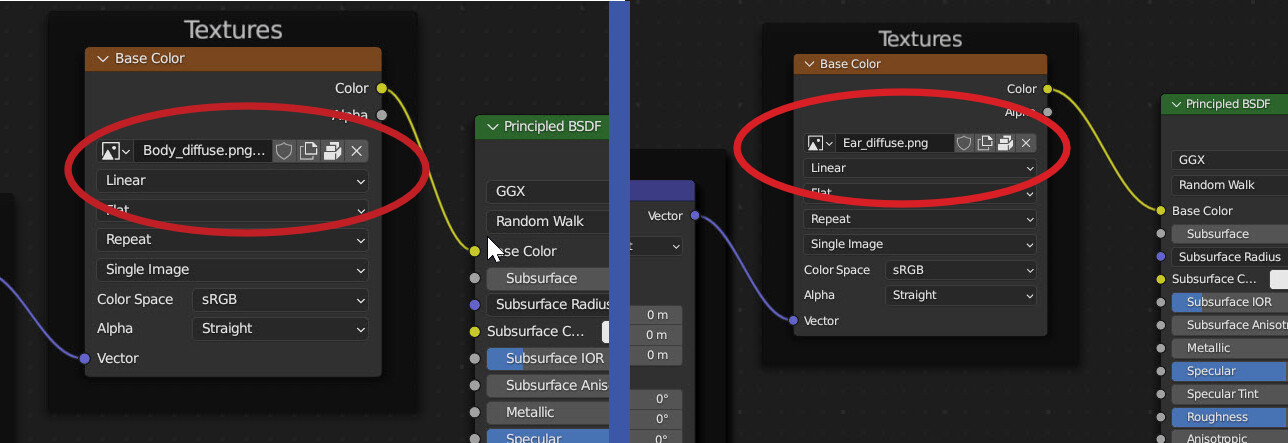Click Subsurface Color socket on right BSDF
This screenshot has height=443, width=1288.
(x=1161, y=279)
